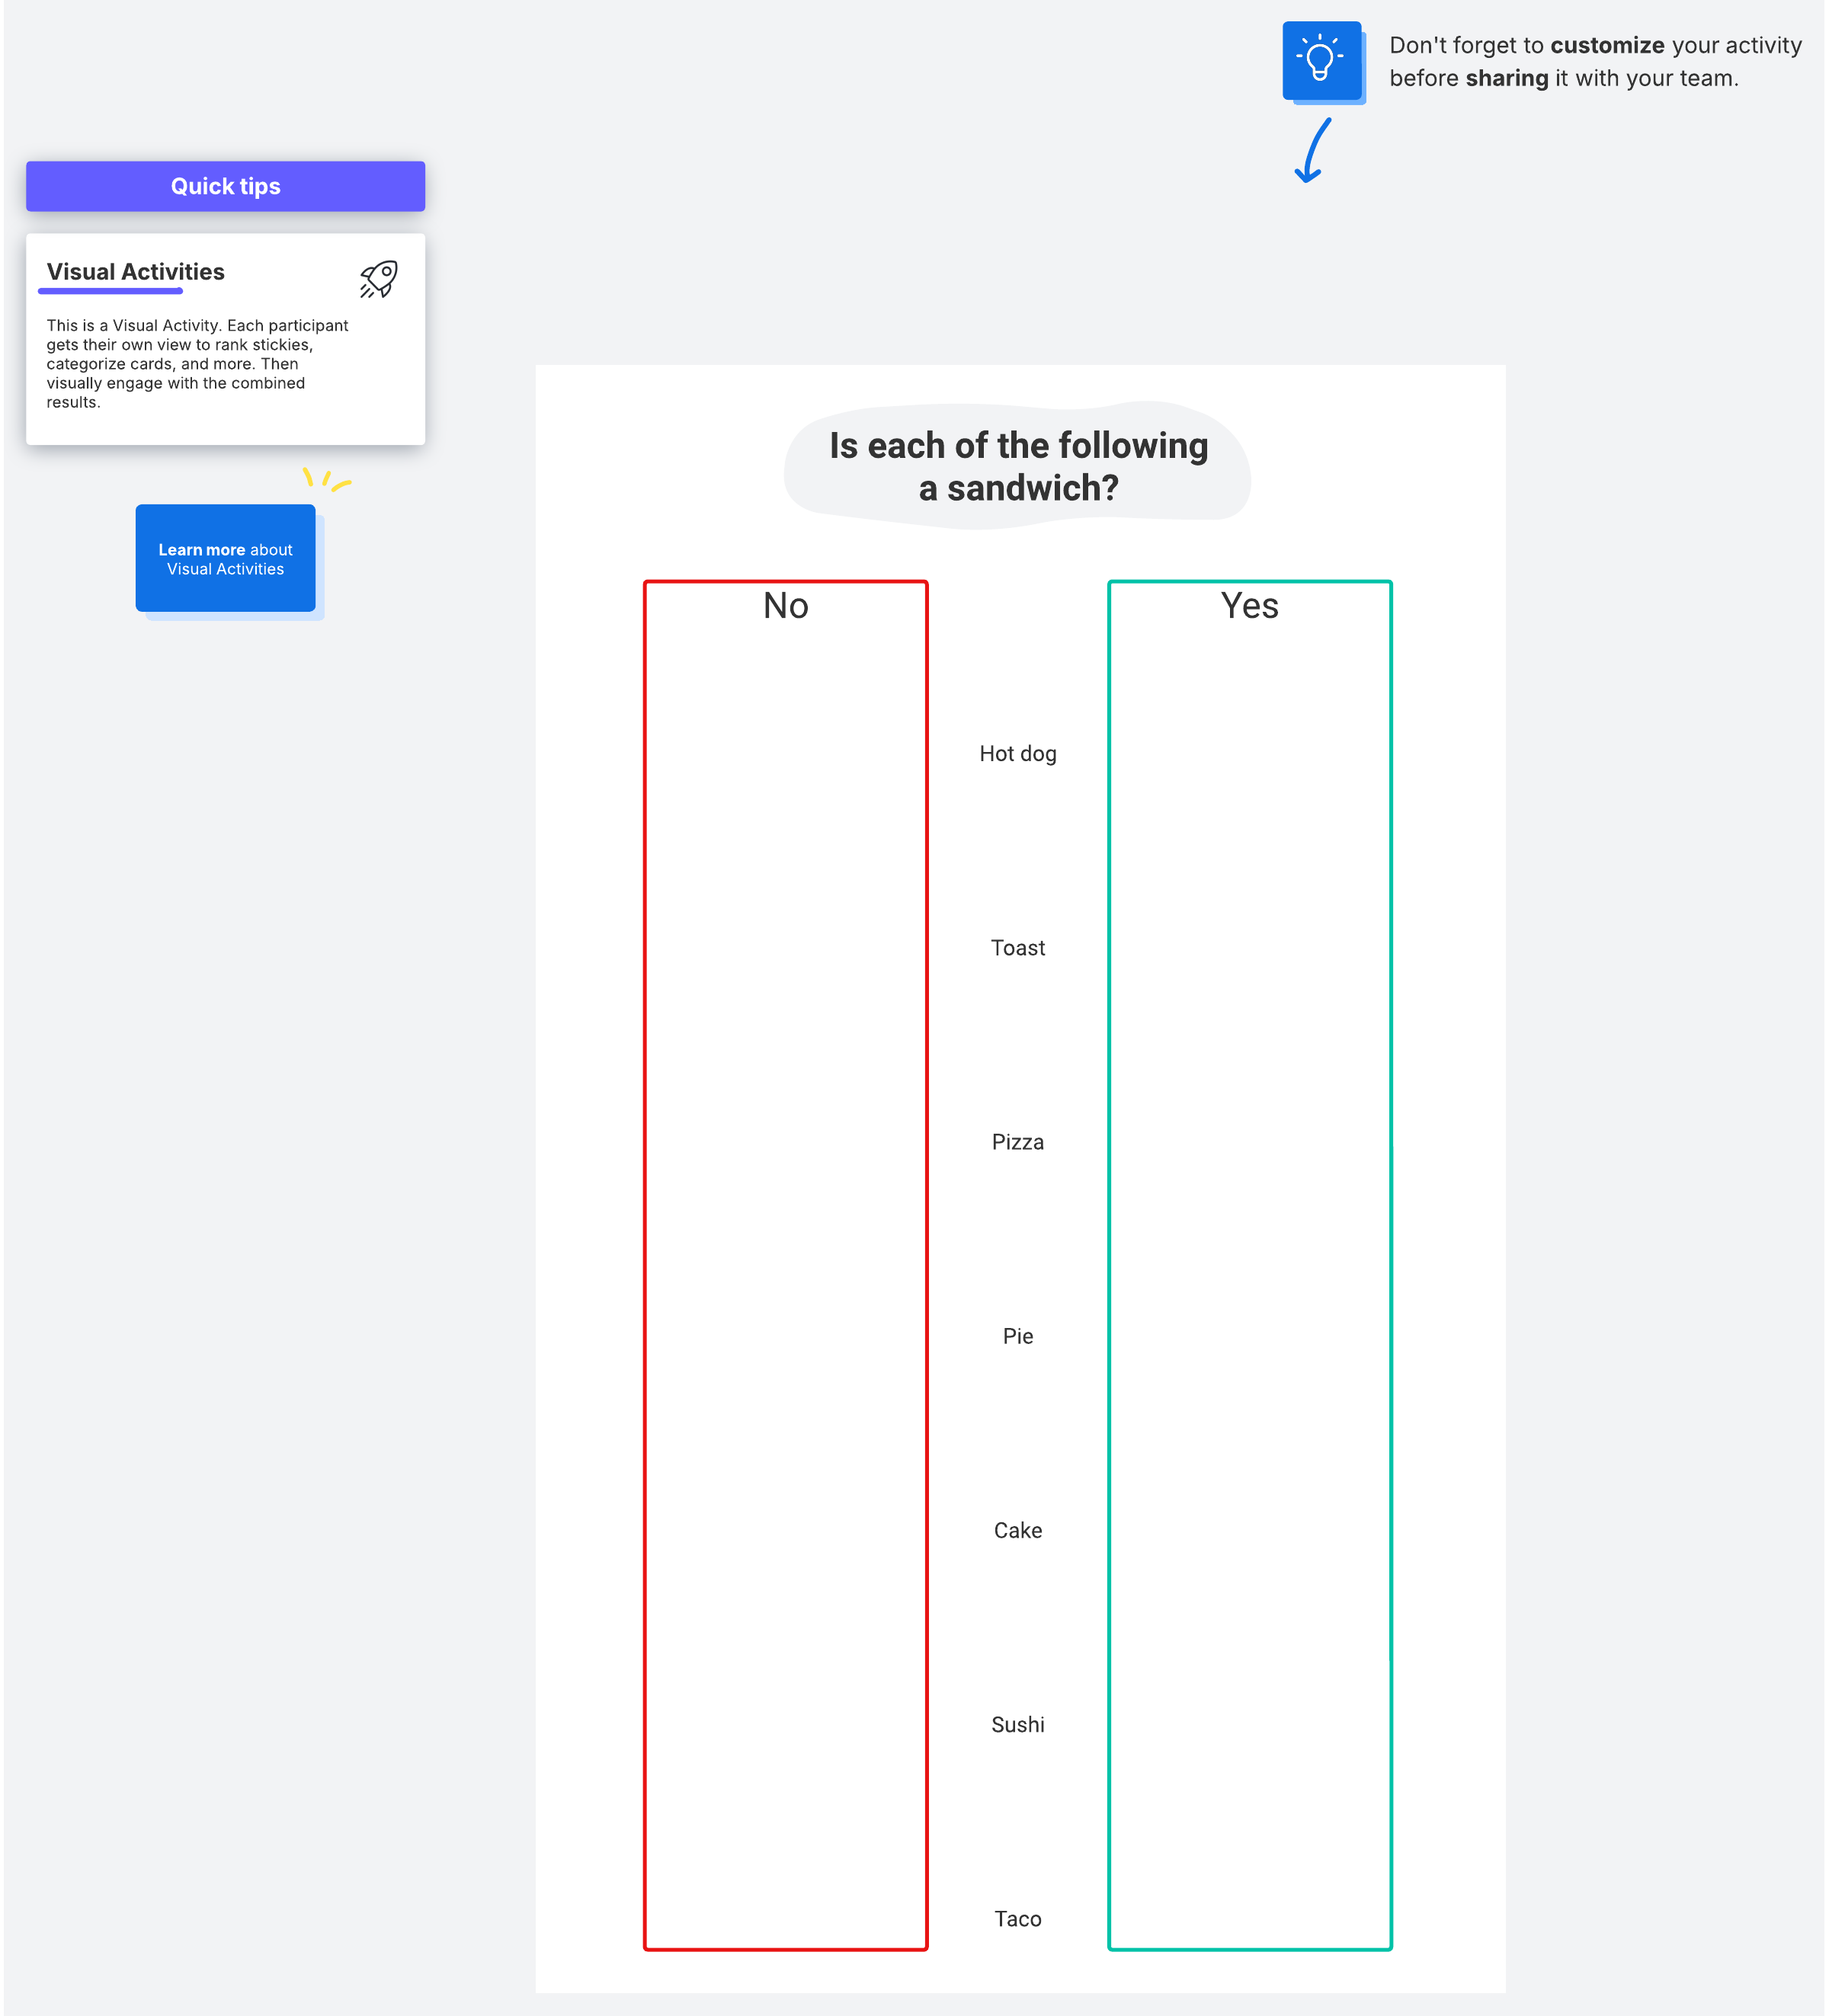The width and height of the screenshot is (1829, 2016).
Task: Click the purple underline beneath Visual Activities
Action: (x=110, y=291)
